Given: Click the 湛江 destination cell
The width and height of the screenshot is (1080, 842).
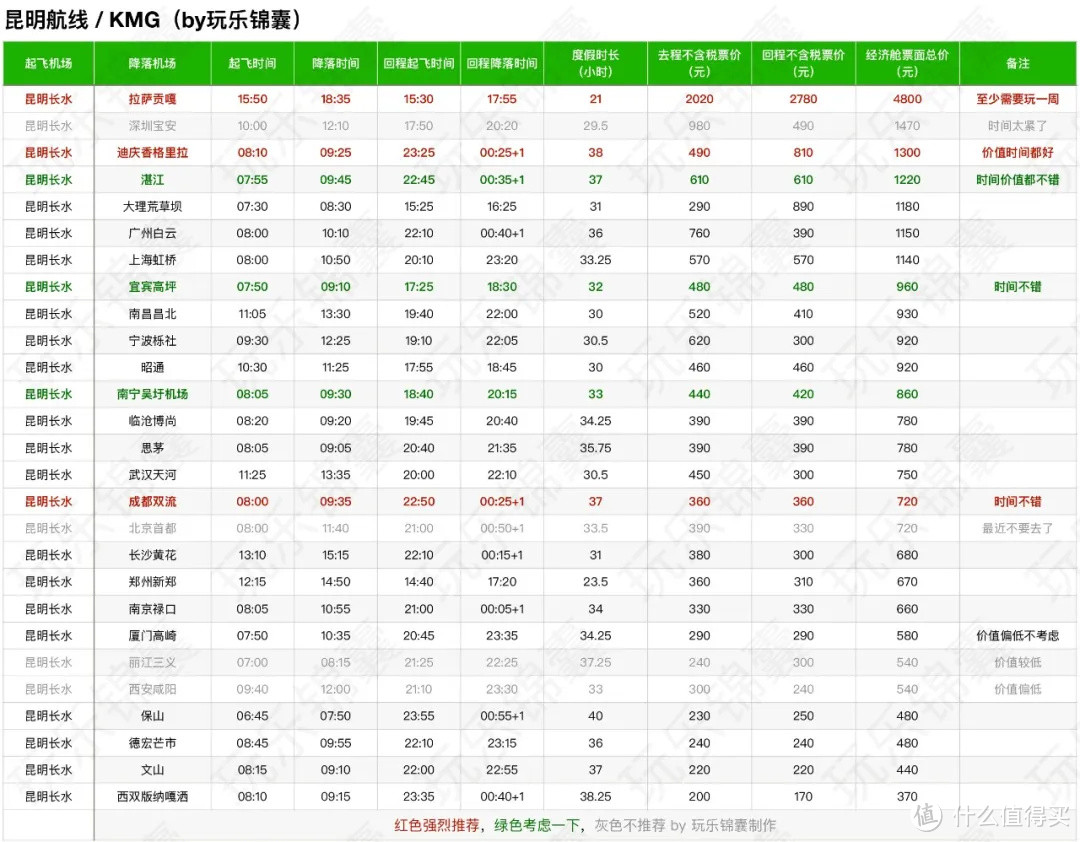Looking at the screenshot, I should 152,180.
